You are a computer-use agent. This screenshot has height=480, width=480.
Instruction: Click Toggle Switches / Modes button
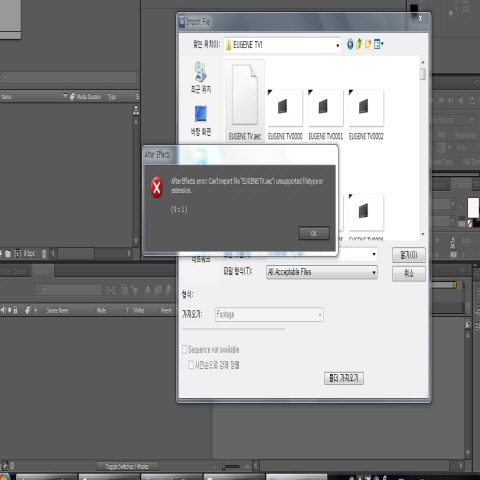[x=127, y=466]
